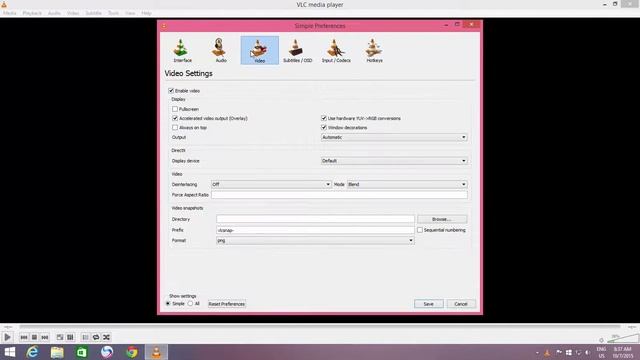Open Action Center flag tray icon
640x360 pixels.
(x=558, y=353)
